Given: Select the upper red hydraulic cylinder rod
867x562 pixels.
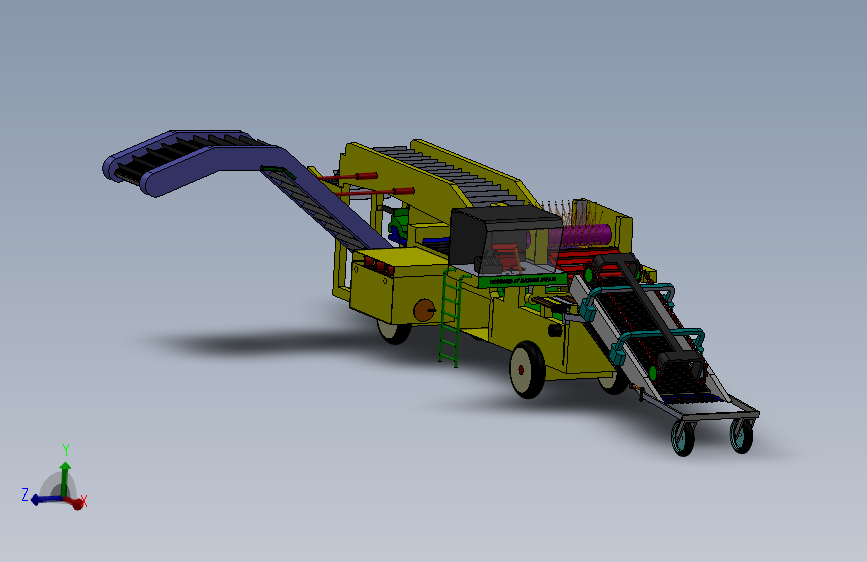Looking at the screenshot, I should 348,177.
